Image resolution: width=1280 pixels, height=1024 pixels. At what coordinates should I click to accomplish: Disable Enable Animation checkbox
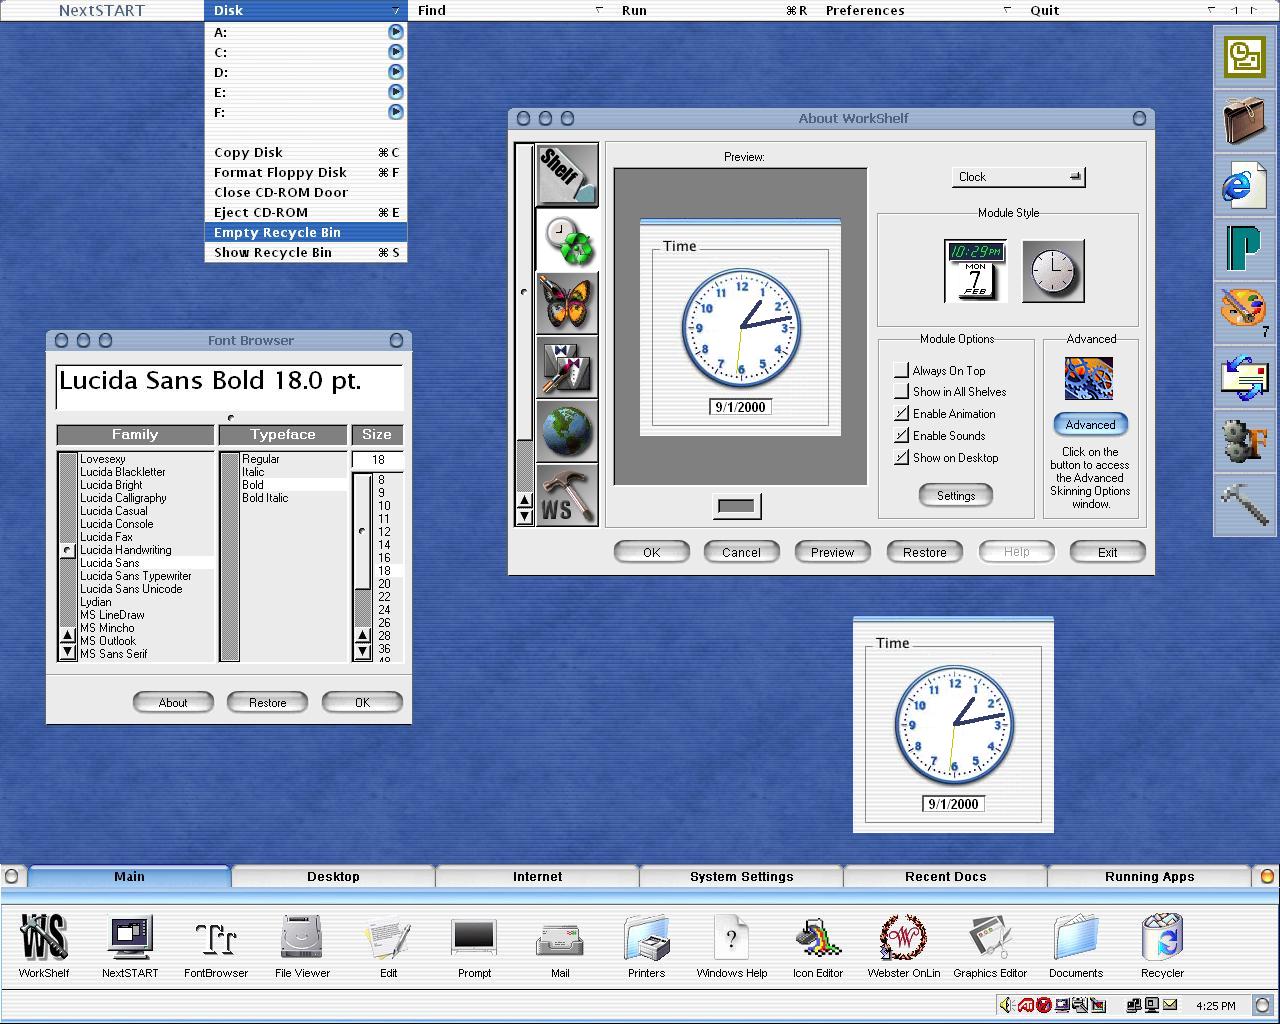902,414
